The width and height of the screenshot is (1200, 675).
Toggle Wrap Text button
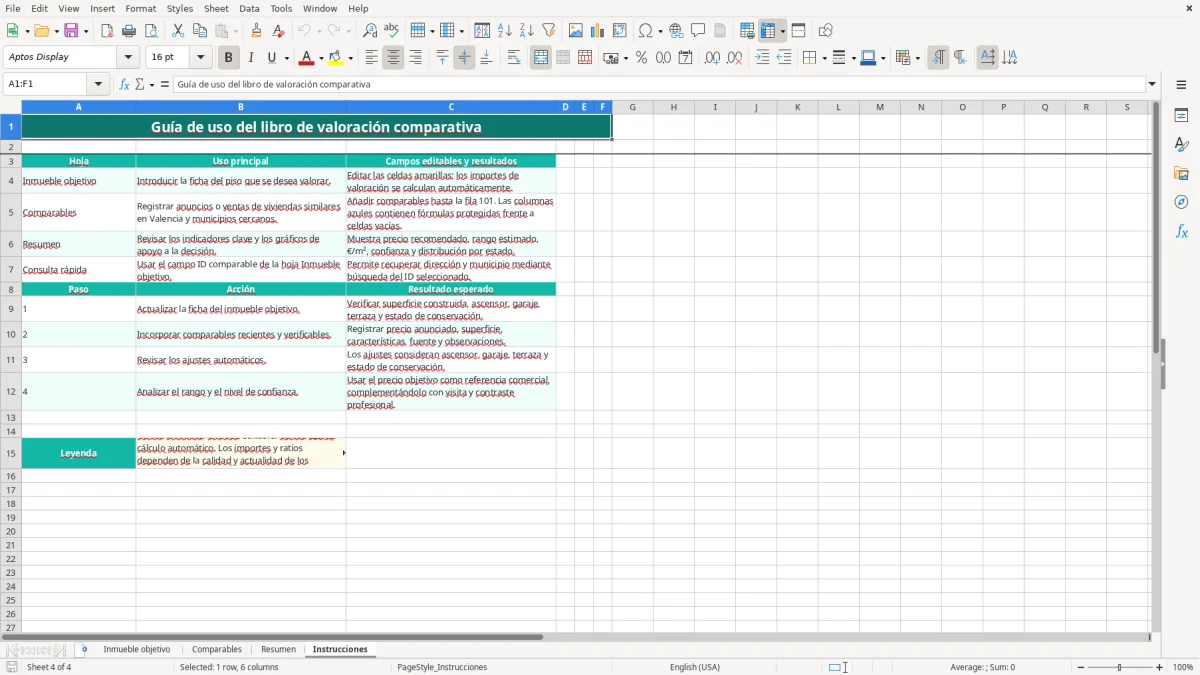click(x=514, y=58)
